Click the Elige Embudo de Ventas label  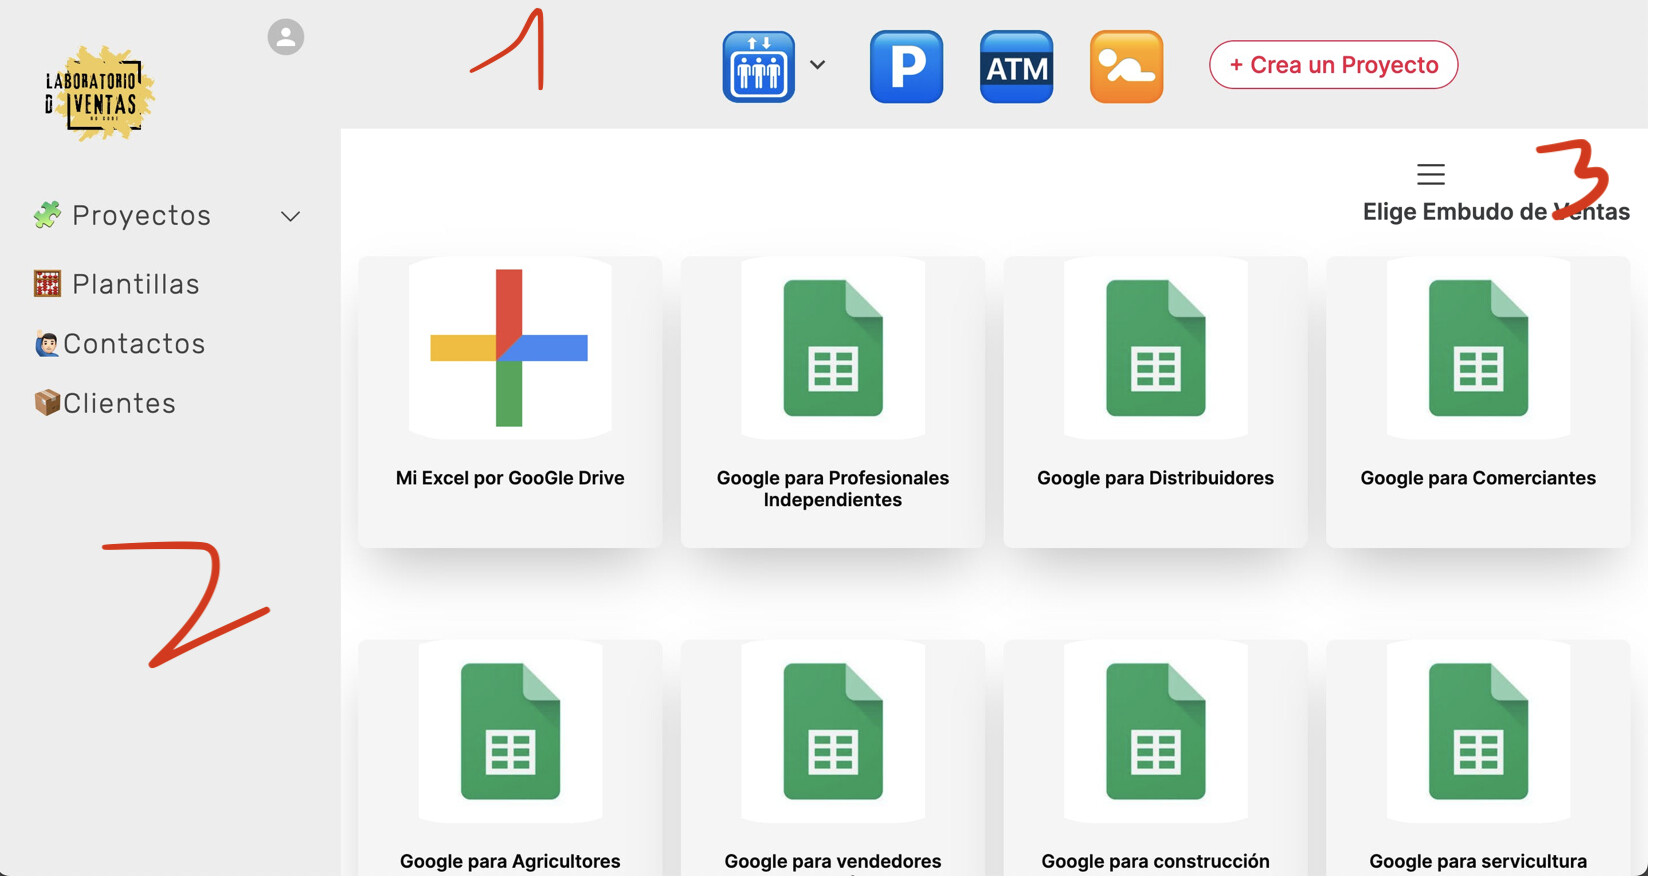click(1496, 212)
